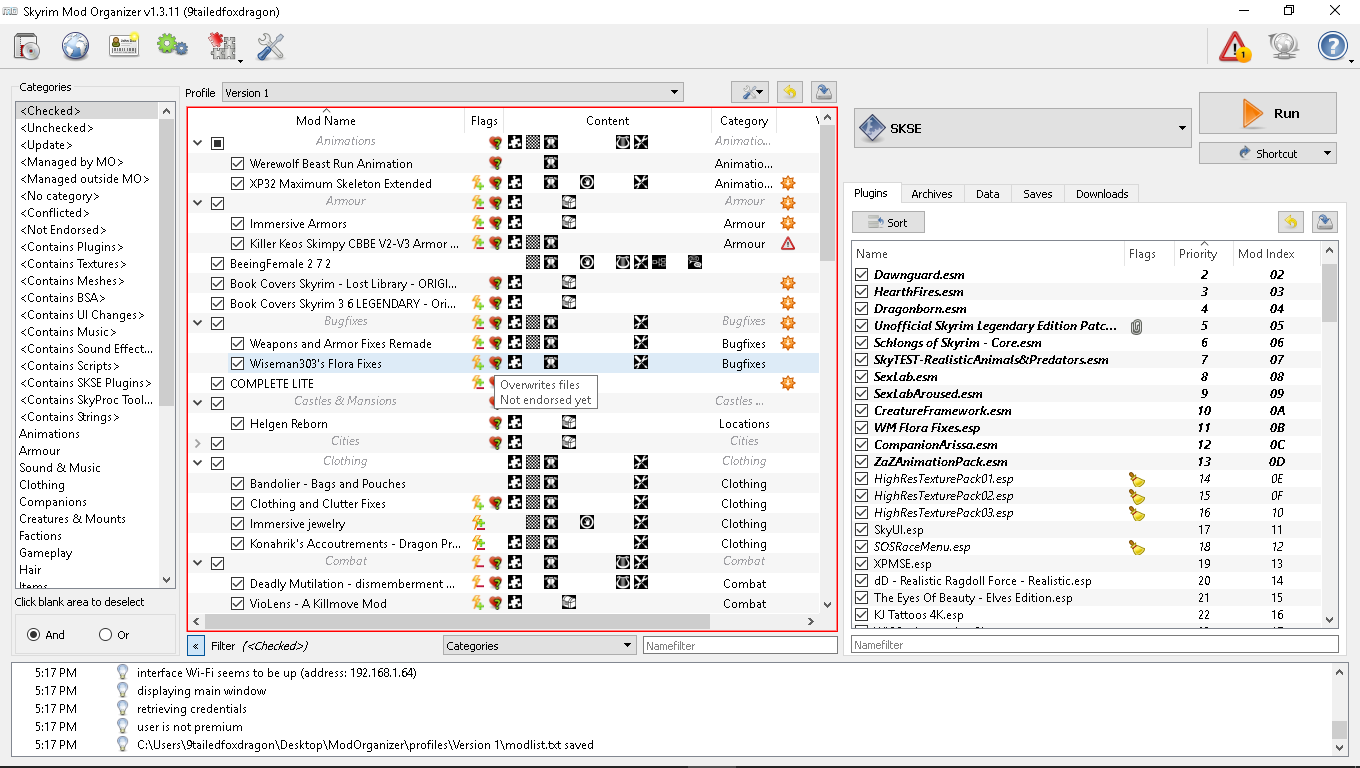Uncheck Werewolf Beast Run Animation mod

[237, 163]
